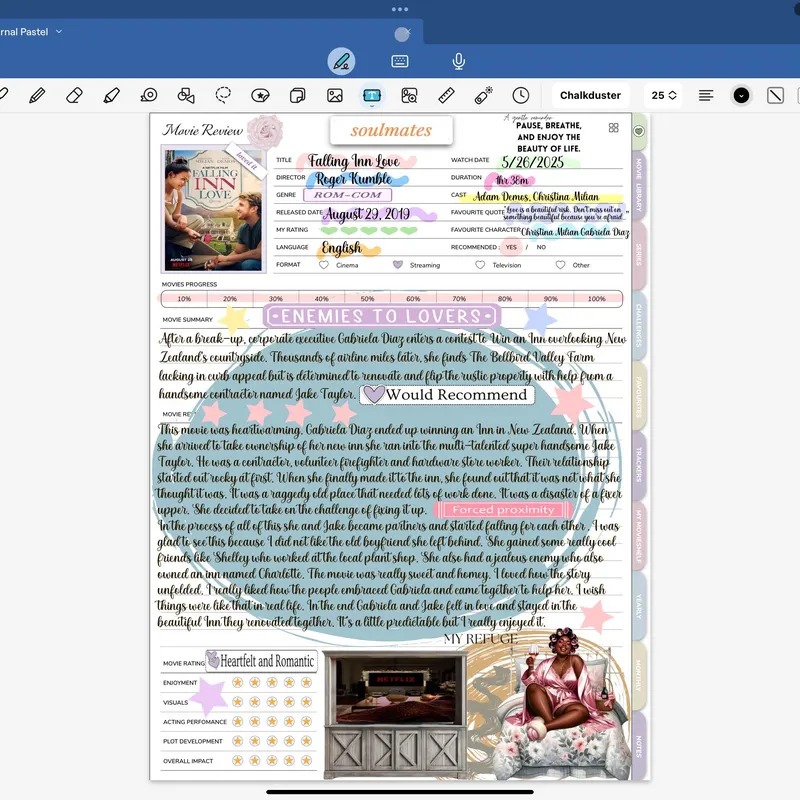Click the watch date 5/26/2025 text

pyautogui.click(x=532, y=162)
